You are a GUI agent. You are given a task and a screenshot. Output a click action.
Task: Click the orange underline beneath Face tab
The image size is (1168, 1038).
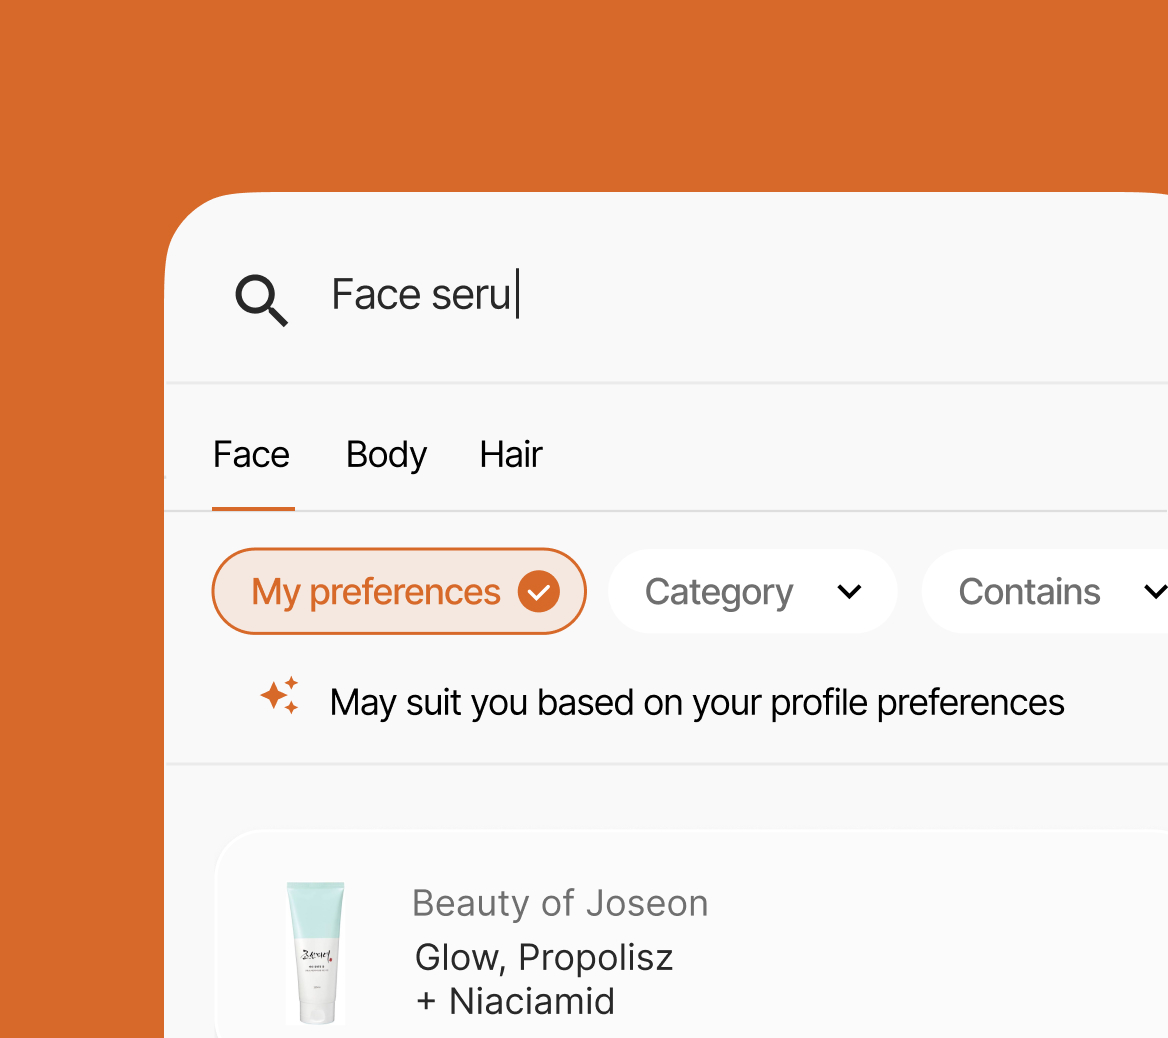coord(253,508)
